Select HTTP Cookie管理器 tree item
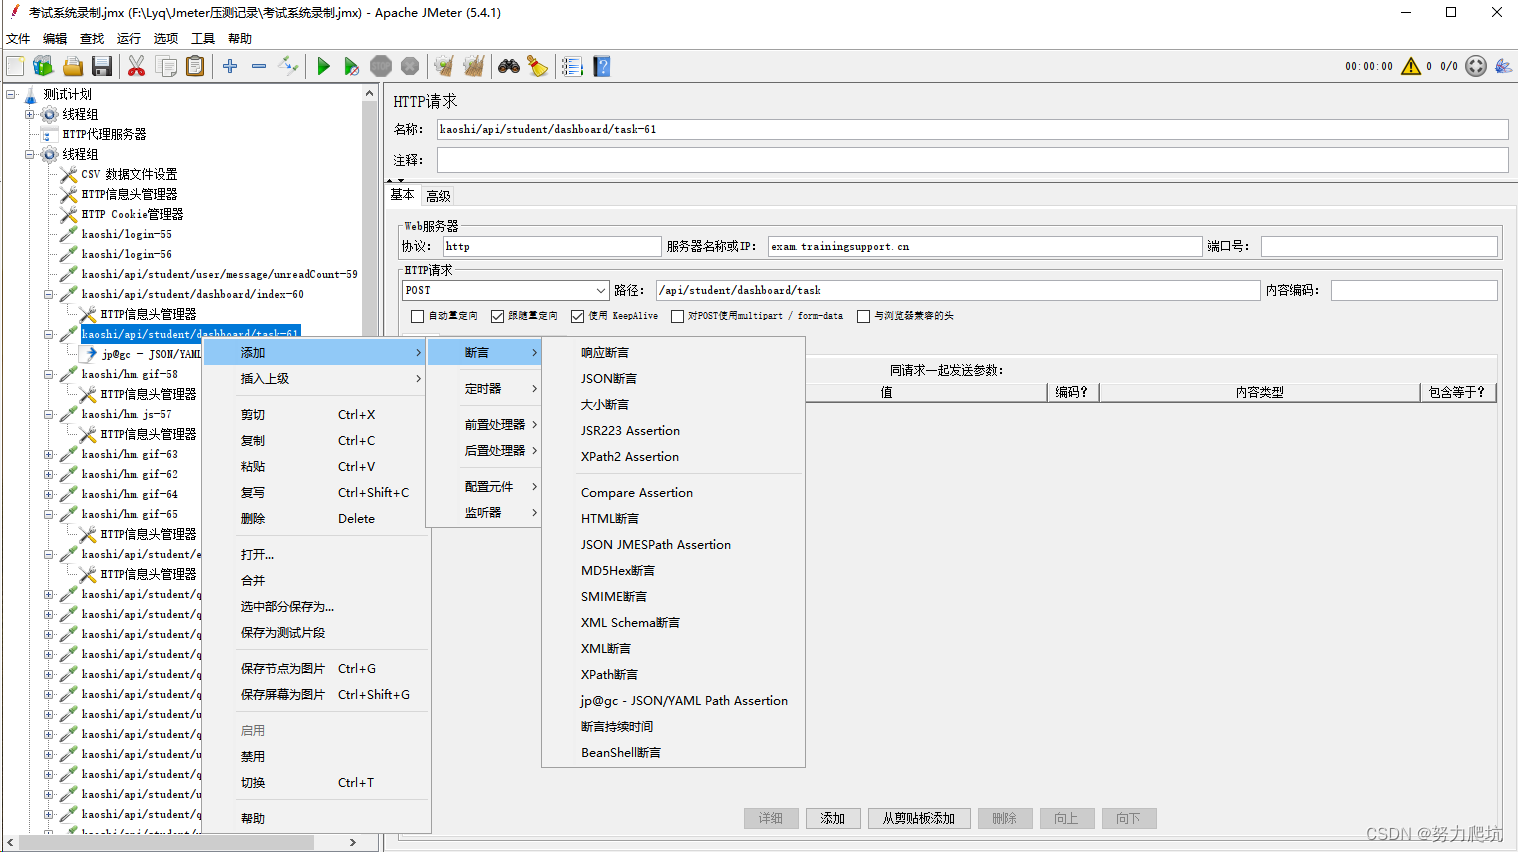This screenshot has width=1518, height=852. [x=132, y=214]
